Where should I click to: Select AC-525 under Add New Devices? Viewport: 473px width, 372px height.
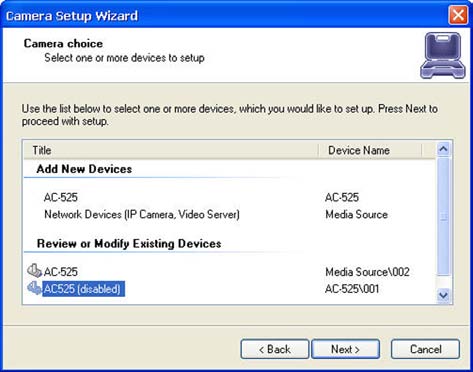coord(61,197)
